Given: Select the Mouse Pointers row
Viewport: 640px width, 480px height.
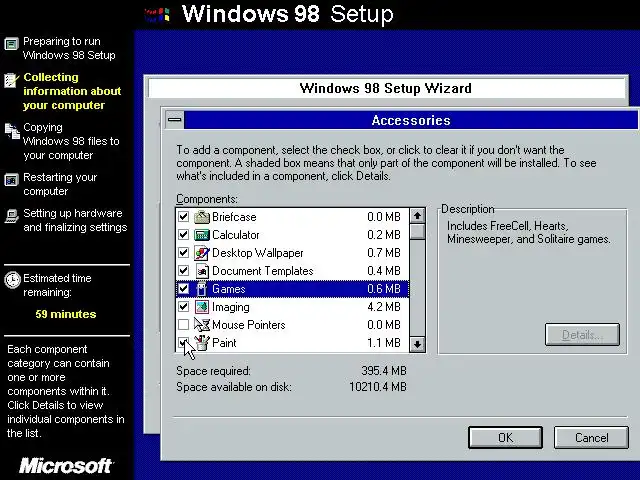Looking at the screenshot, I should click(292, 324).
